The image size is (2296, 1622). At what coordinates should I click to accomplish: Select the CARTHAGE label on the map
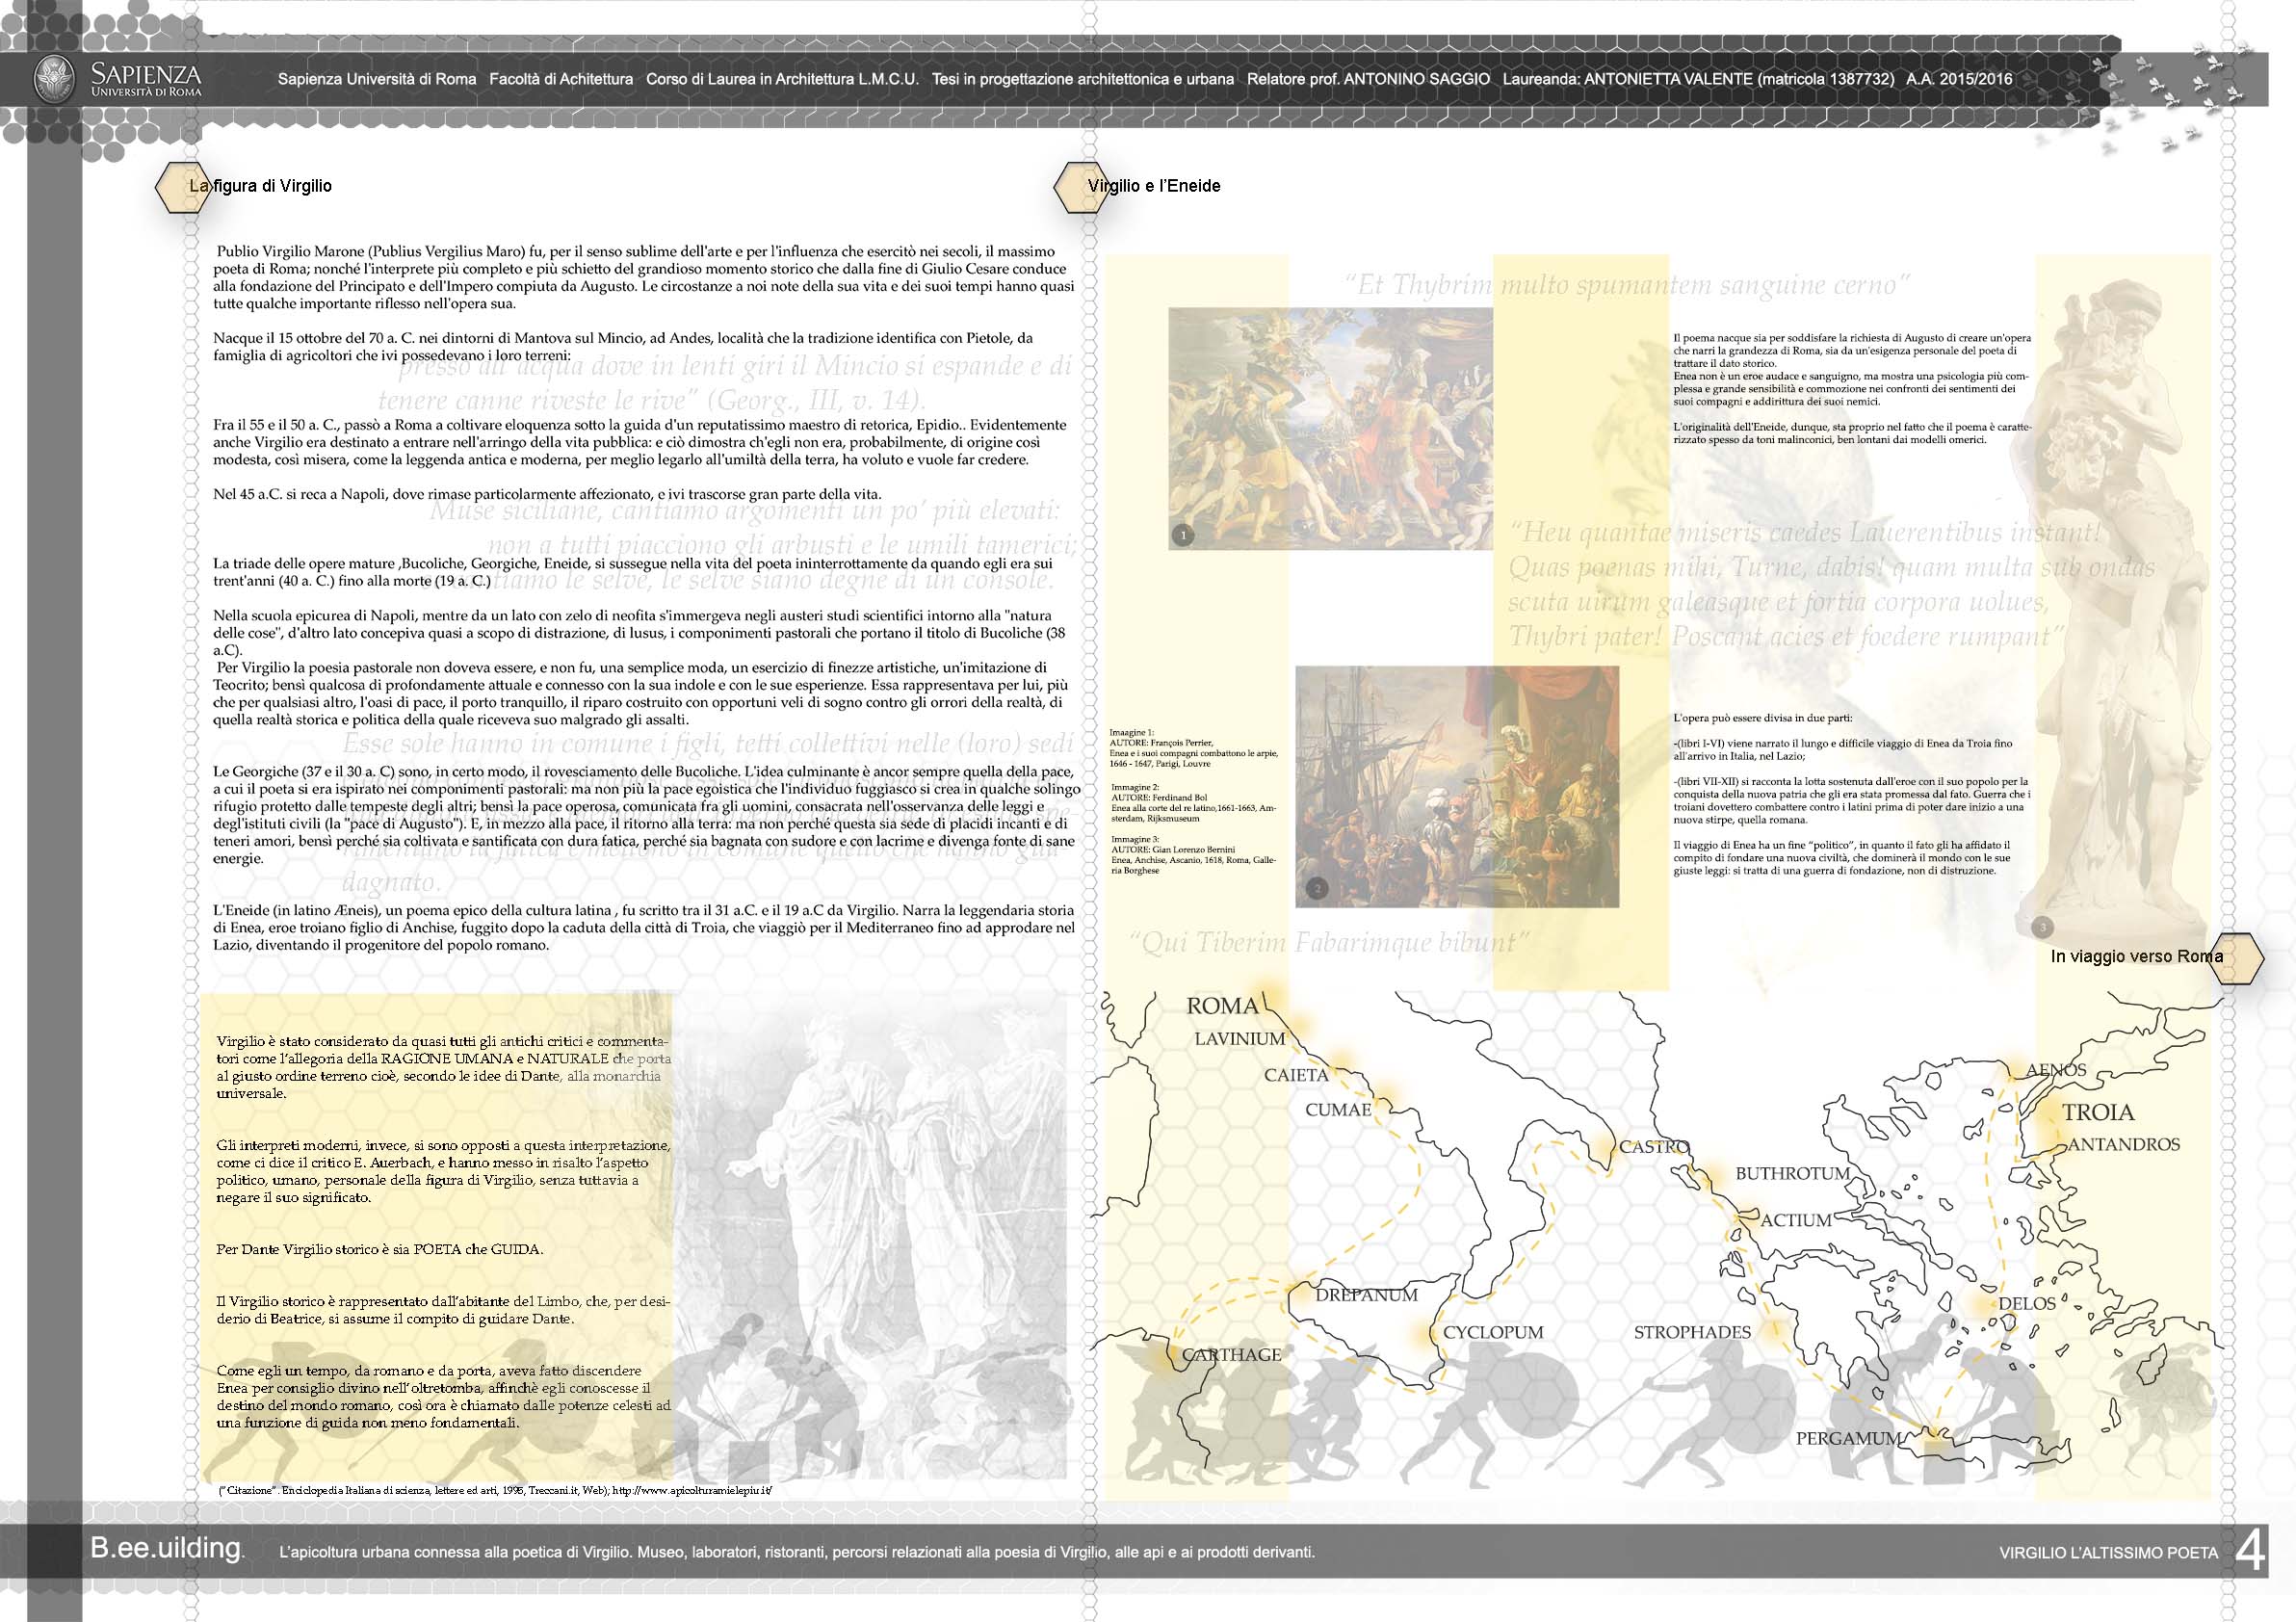click(1231, 1355)
